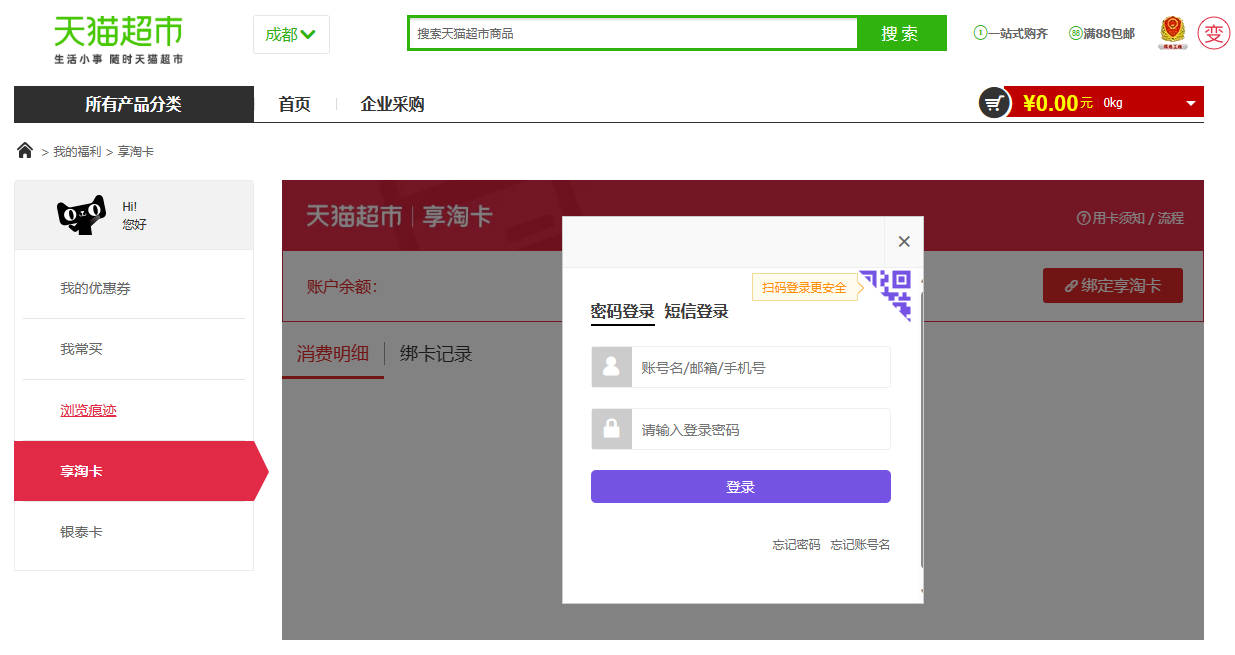Click the green 搜索 button
Image resolution: width=1235 pixels, height=655 pixels.
pos(900,33)
